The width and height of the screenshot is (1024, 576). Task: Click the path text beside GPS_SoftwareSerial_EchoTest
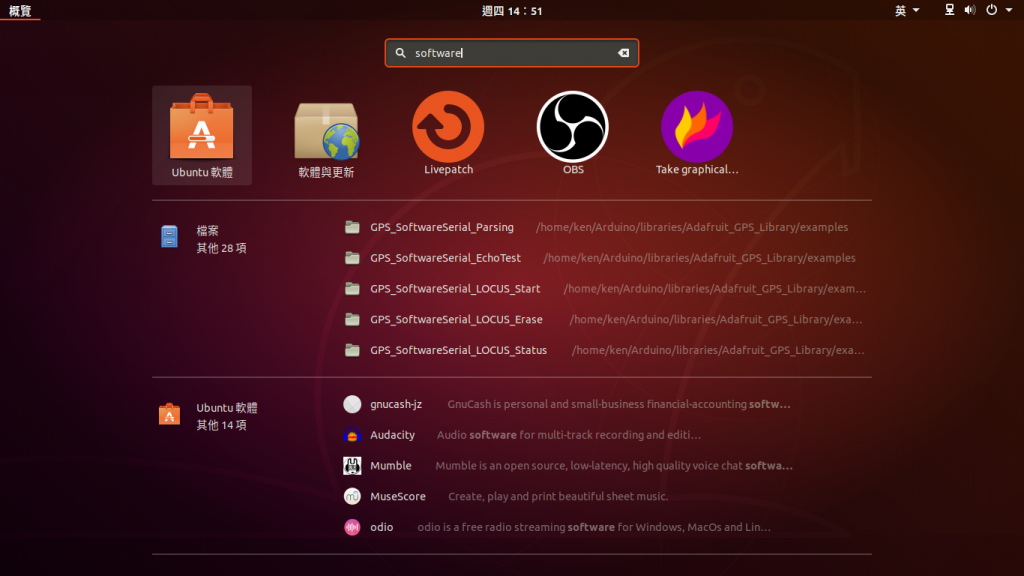point(699,258)
